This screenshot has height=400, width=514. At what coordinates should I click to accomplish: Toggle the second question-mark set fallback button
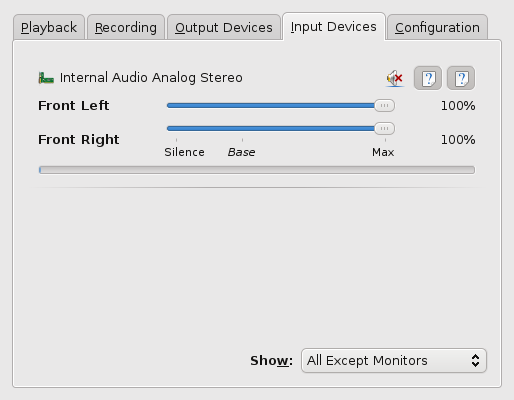(x=461, y=78)
